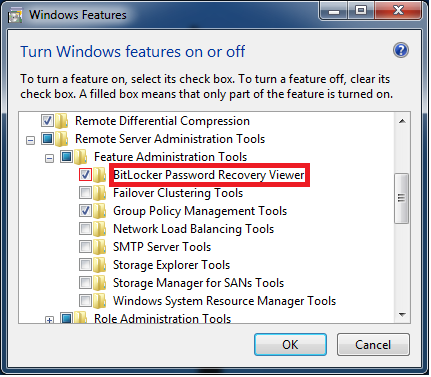The height and width of the screenshot is (377, 431).
Task: Confirm changes with OK button
Action: tap(290, 345)
